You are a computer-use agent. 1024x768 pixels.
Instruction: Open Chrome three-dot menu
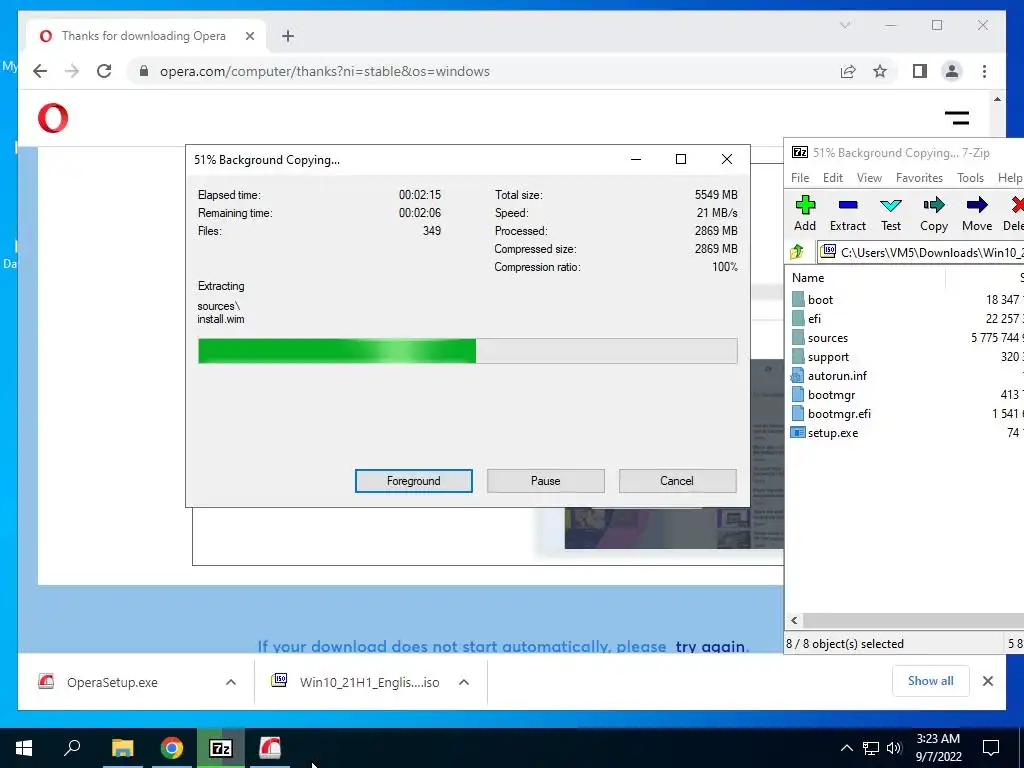[x=984, y=71]
